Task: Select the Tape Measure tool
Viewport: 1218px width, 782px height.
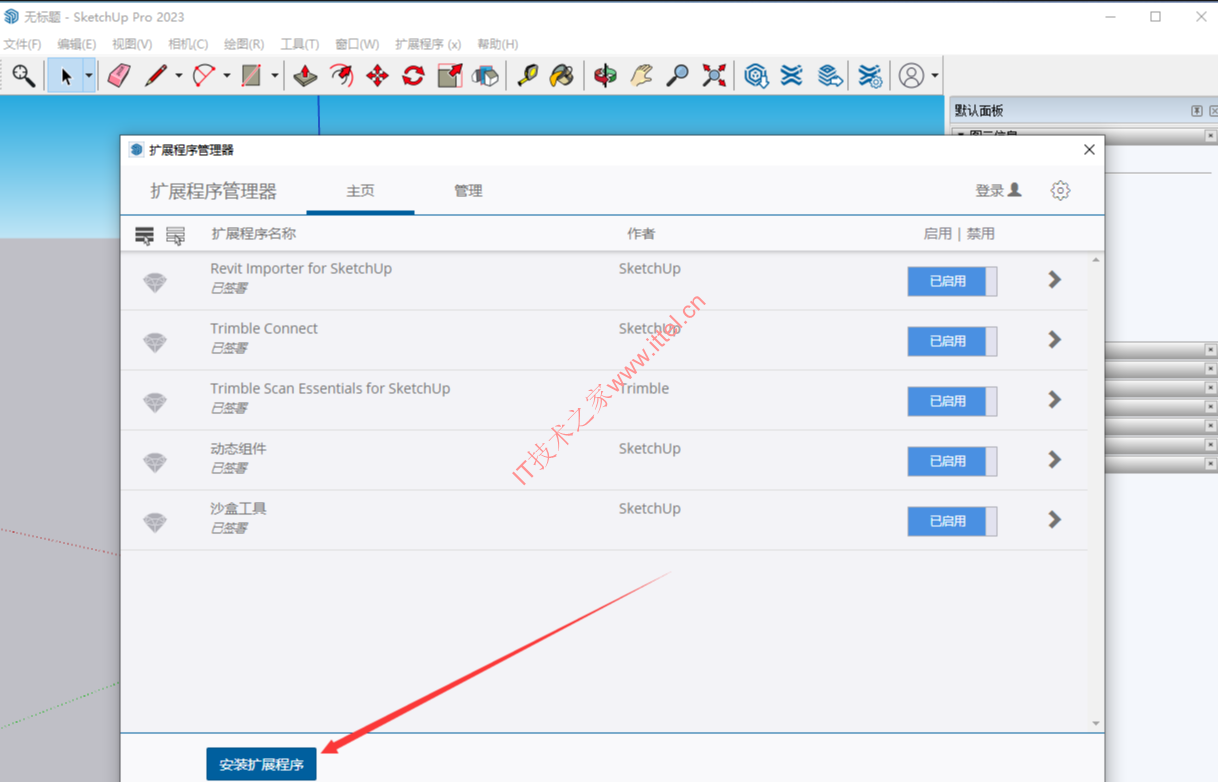Action: (x=527, y=75)
